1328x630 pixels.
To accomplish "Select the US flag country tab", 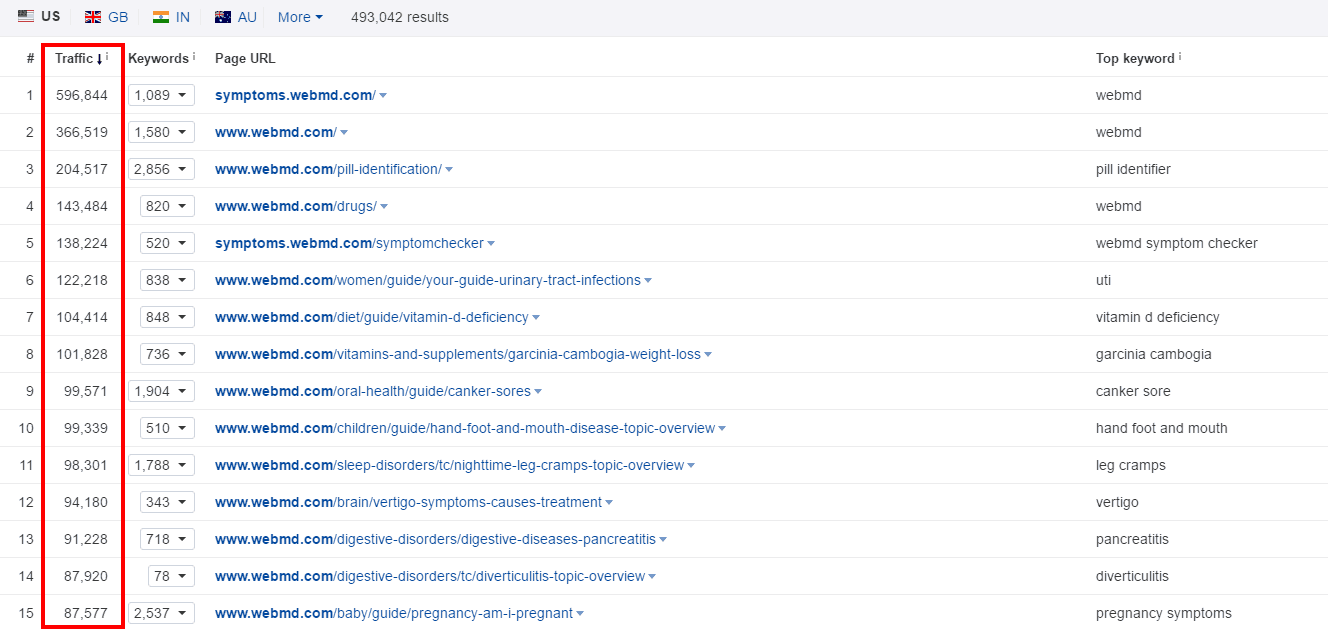I will tap(39, 17).
